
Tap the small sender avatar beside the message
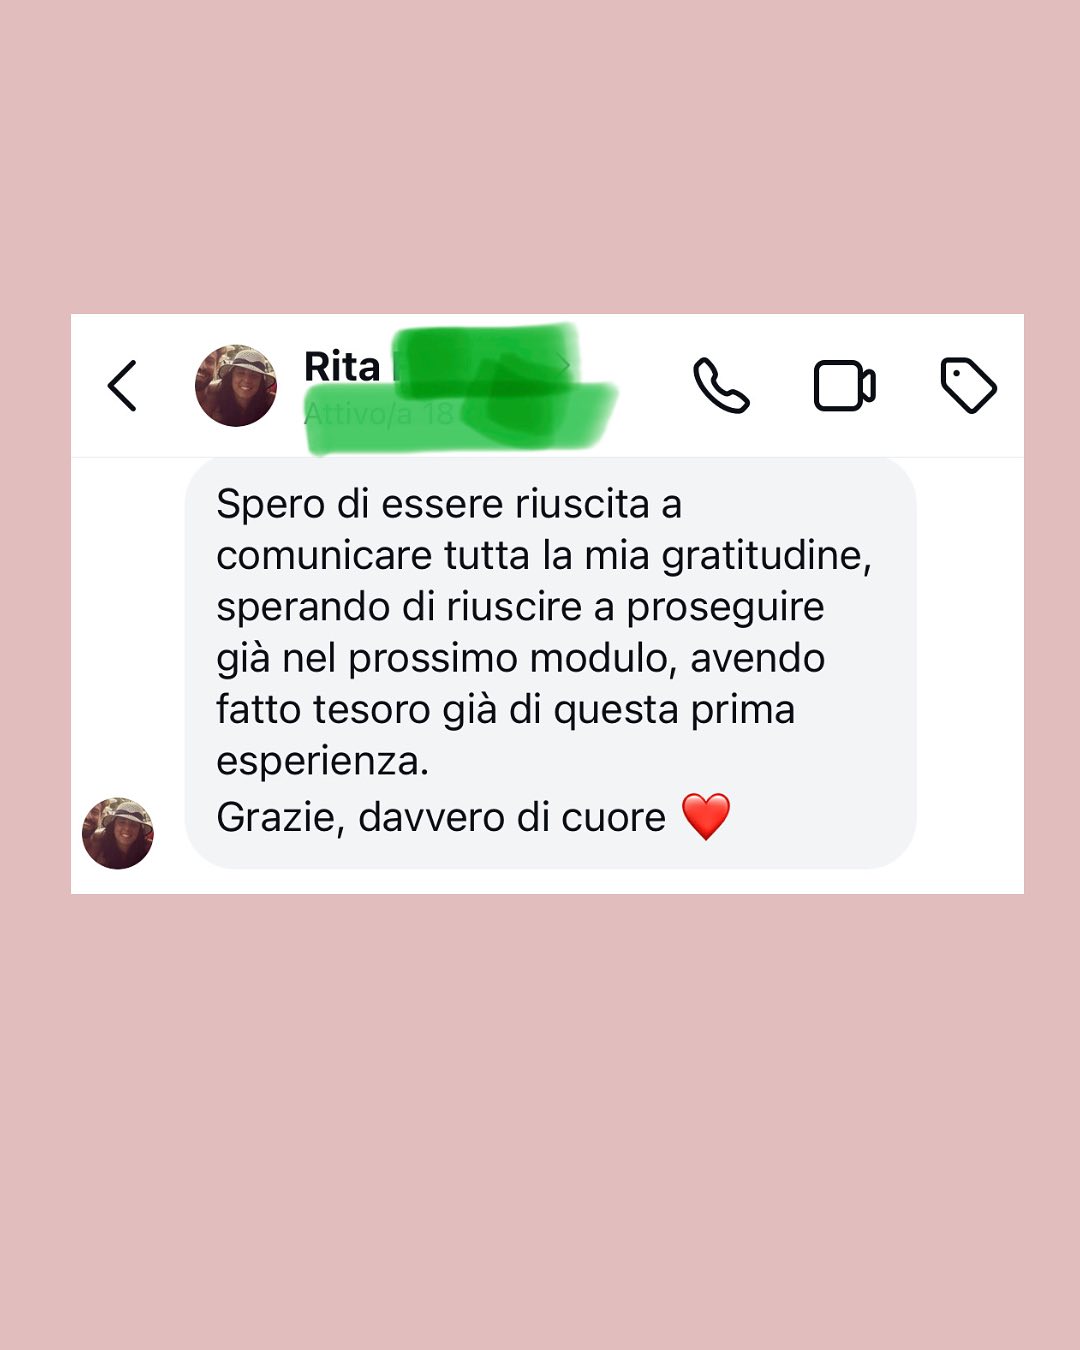coord(118,833)
